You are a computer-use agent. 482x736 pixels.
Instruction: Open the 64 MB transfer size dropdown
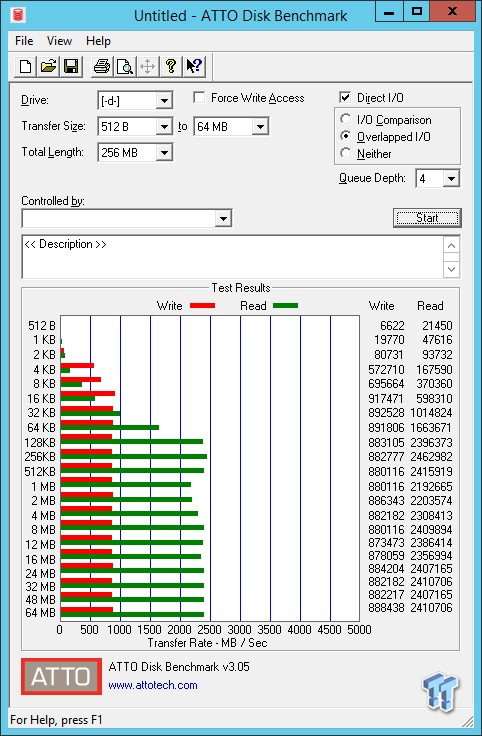coord(260,127)
